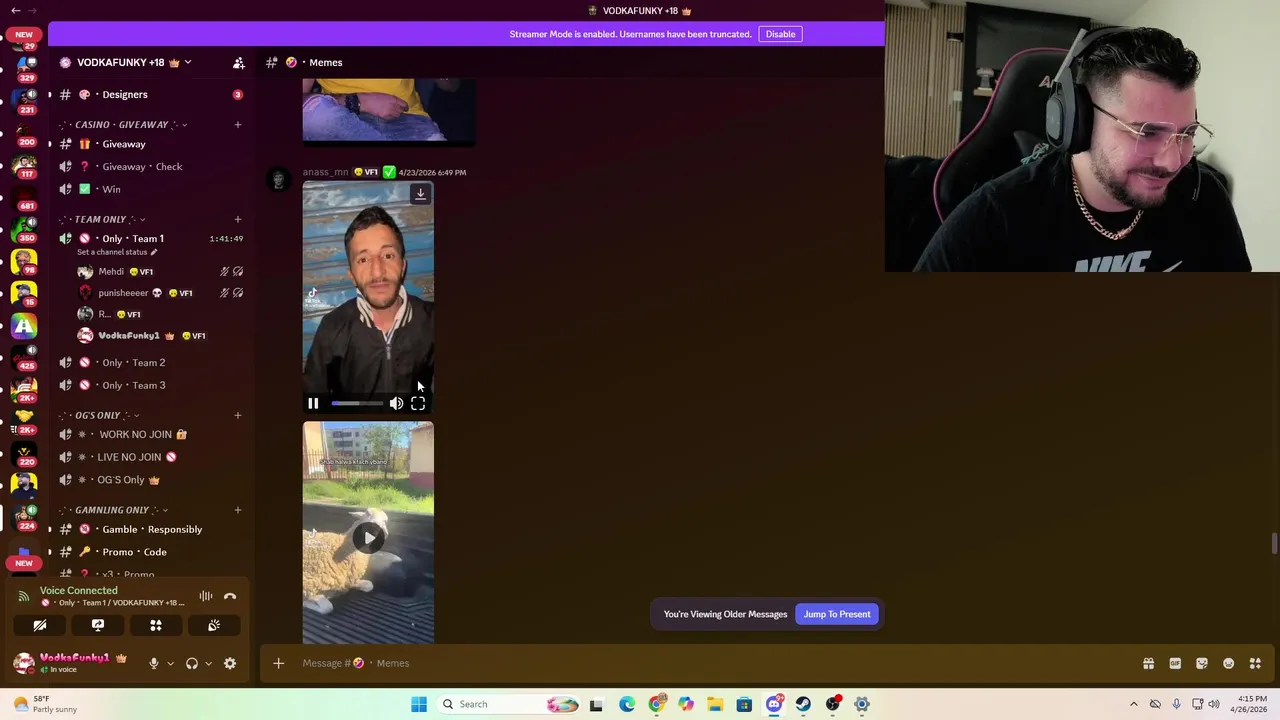Disable Streamer Mode from the banner
Image resolution: width=1280 pixels, height=720 pixels.
[780, 34]
